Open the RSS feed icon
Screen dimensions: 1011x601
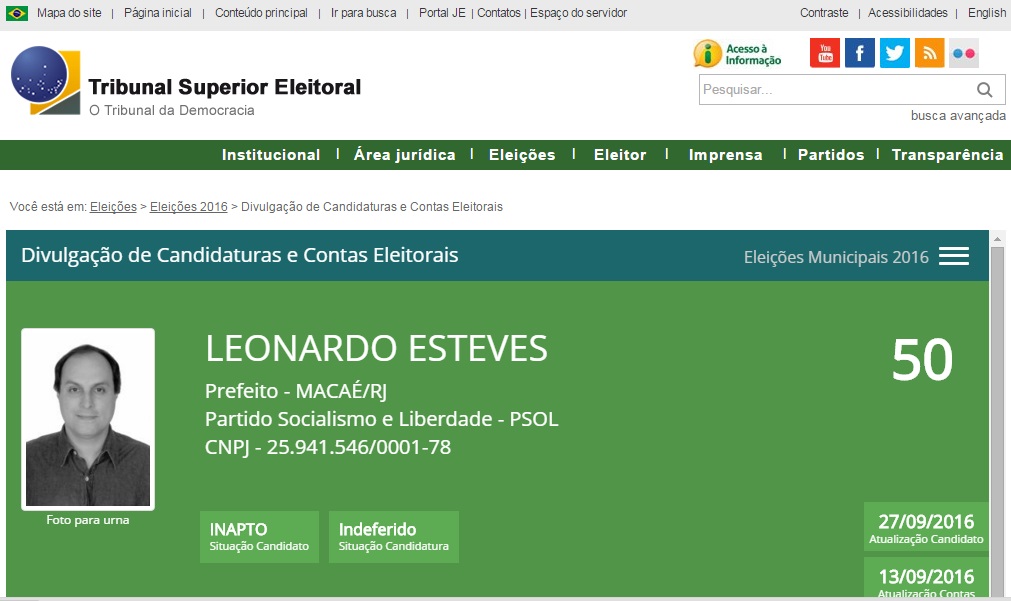pos(929,53)
